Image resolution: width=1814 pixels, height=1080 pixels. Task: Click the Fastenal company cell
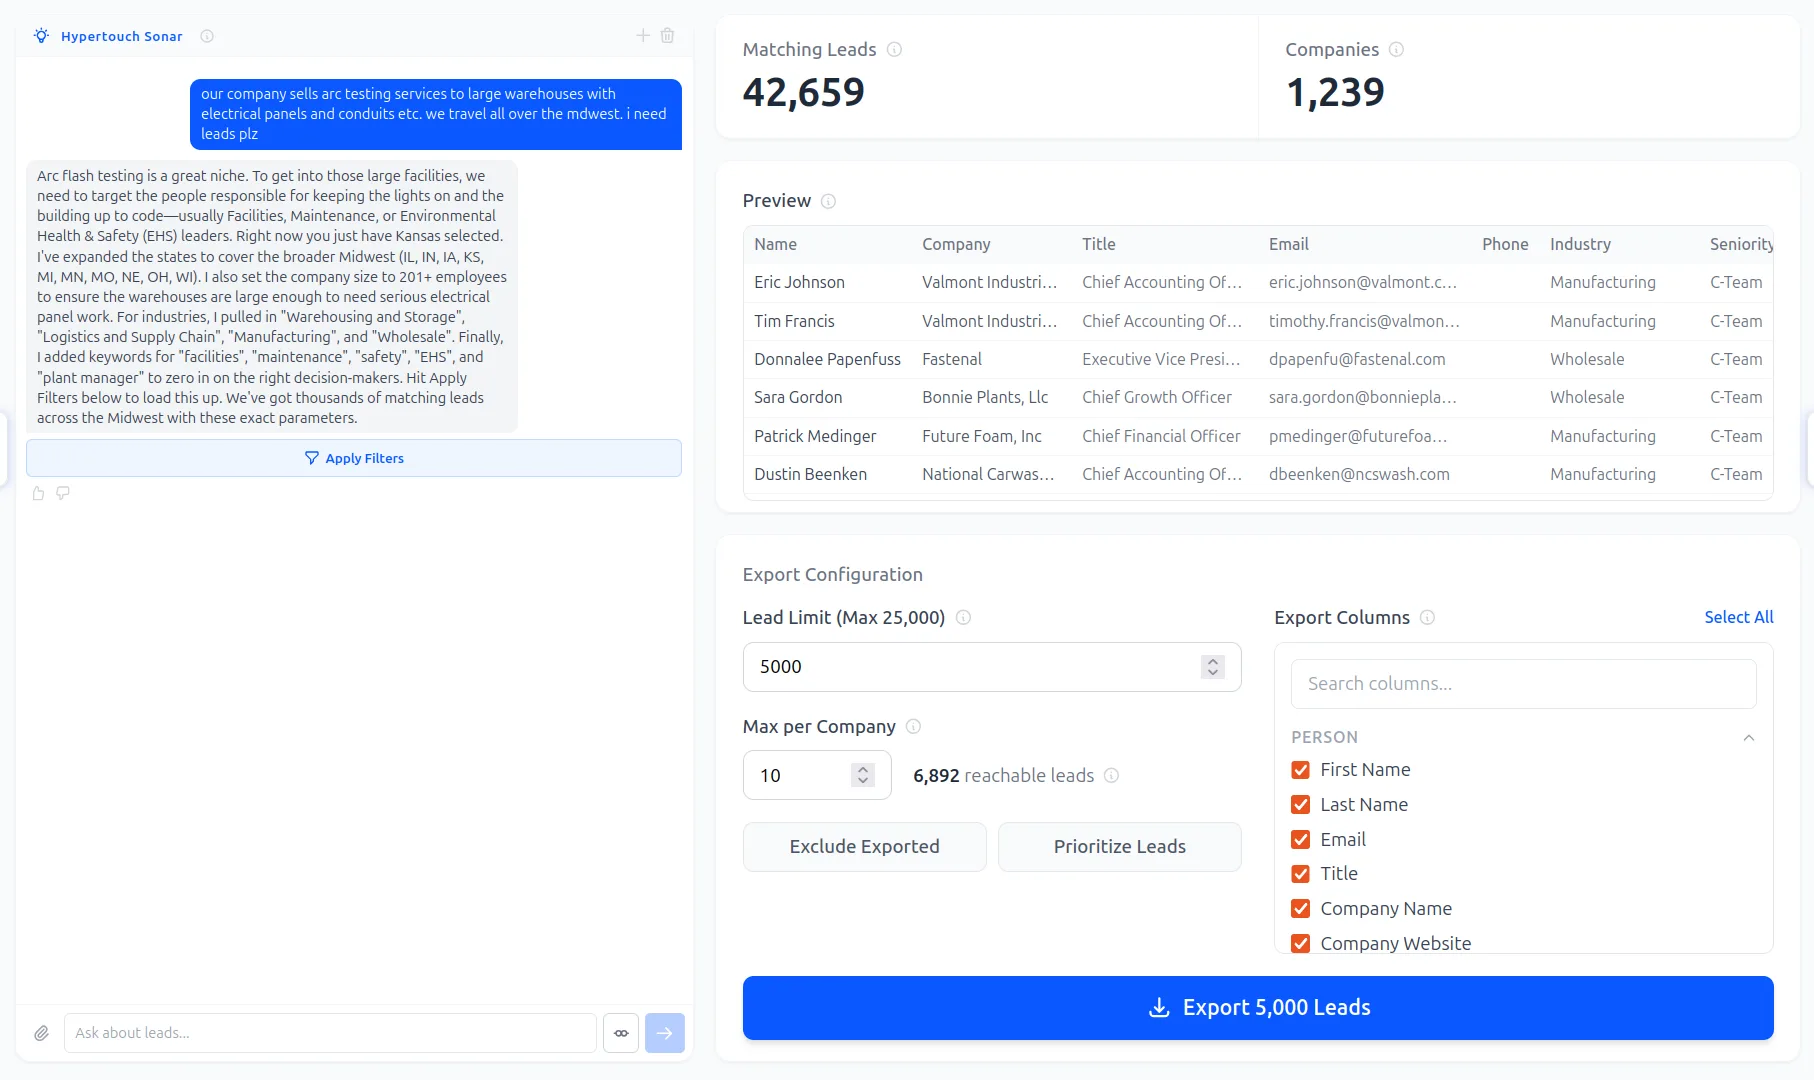[952, 359]
